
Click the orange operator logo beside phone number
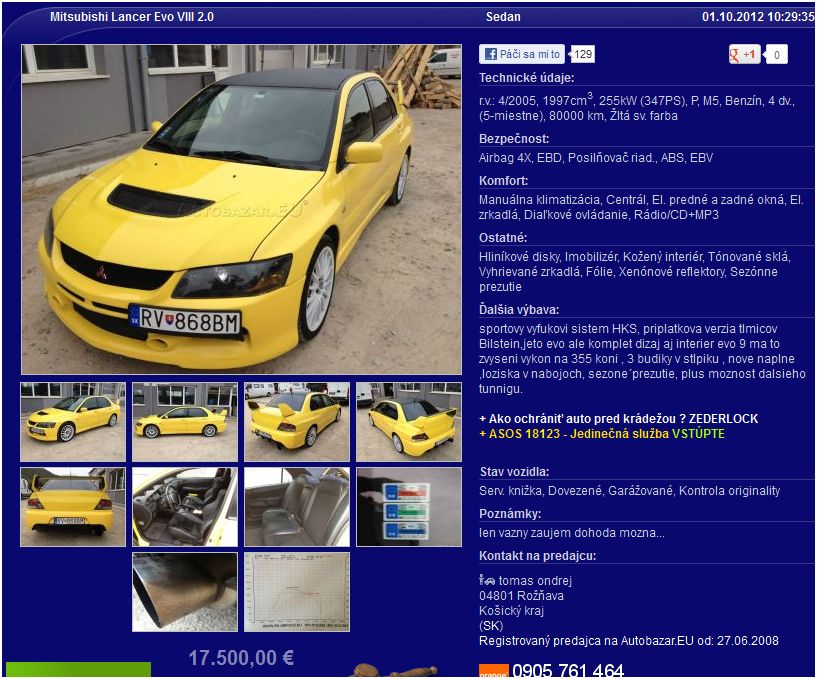coord(493,671)
